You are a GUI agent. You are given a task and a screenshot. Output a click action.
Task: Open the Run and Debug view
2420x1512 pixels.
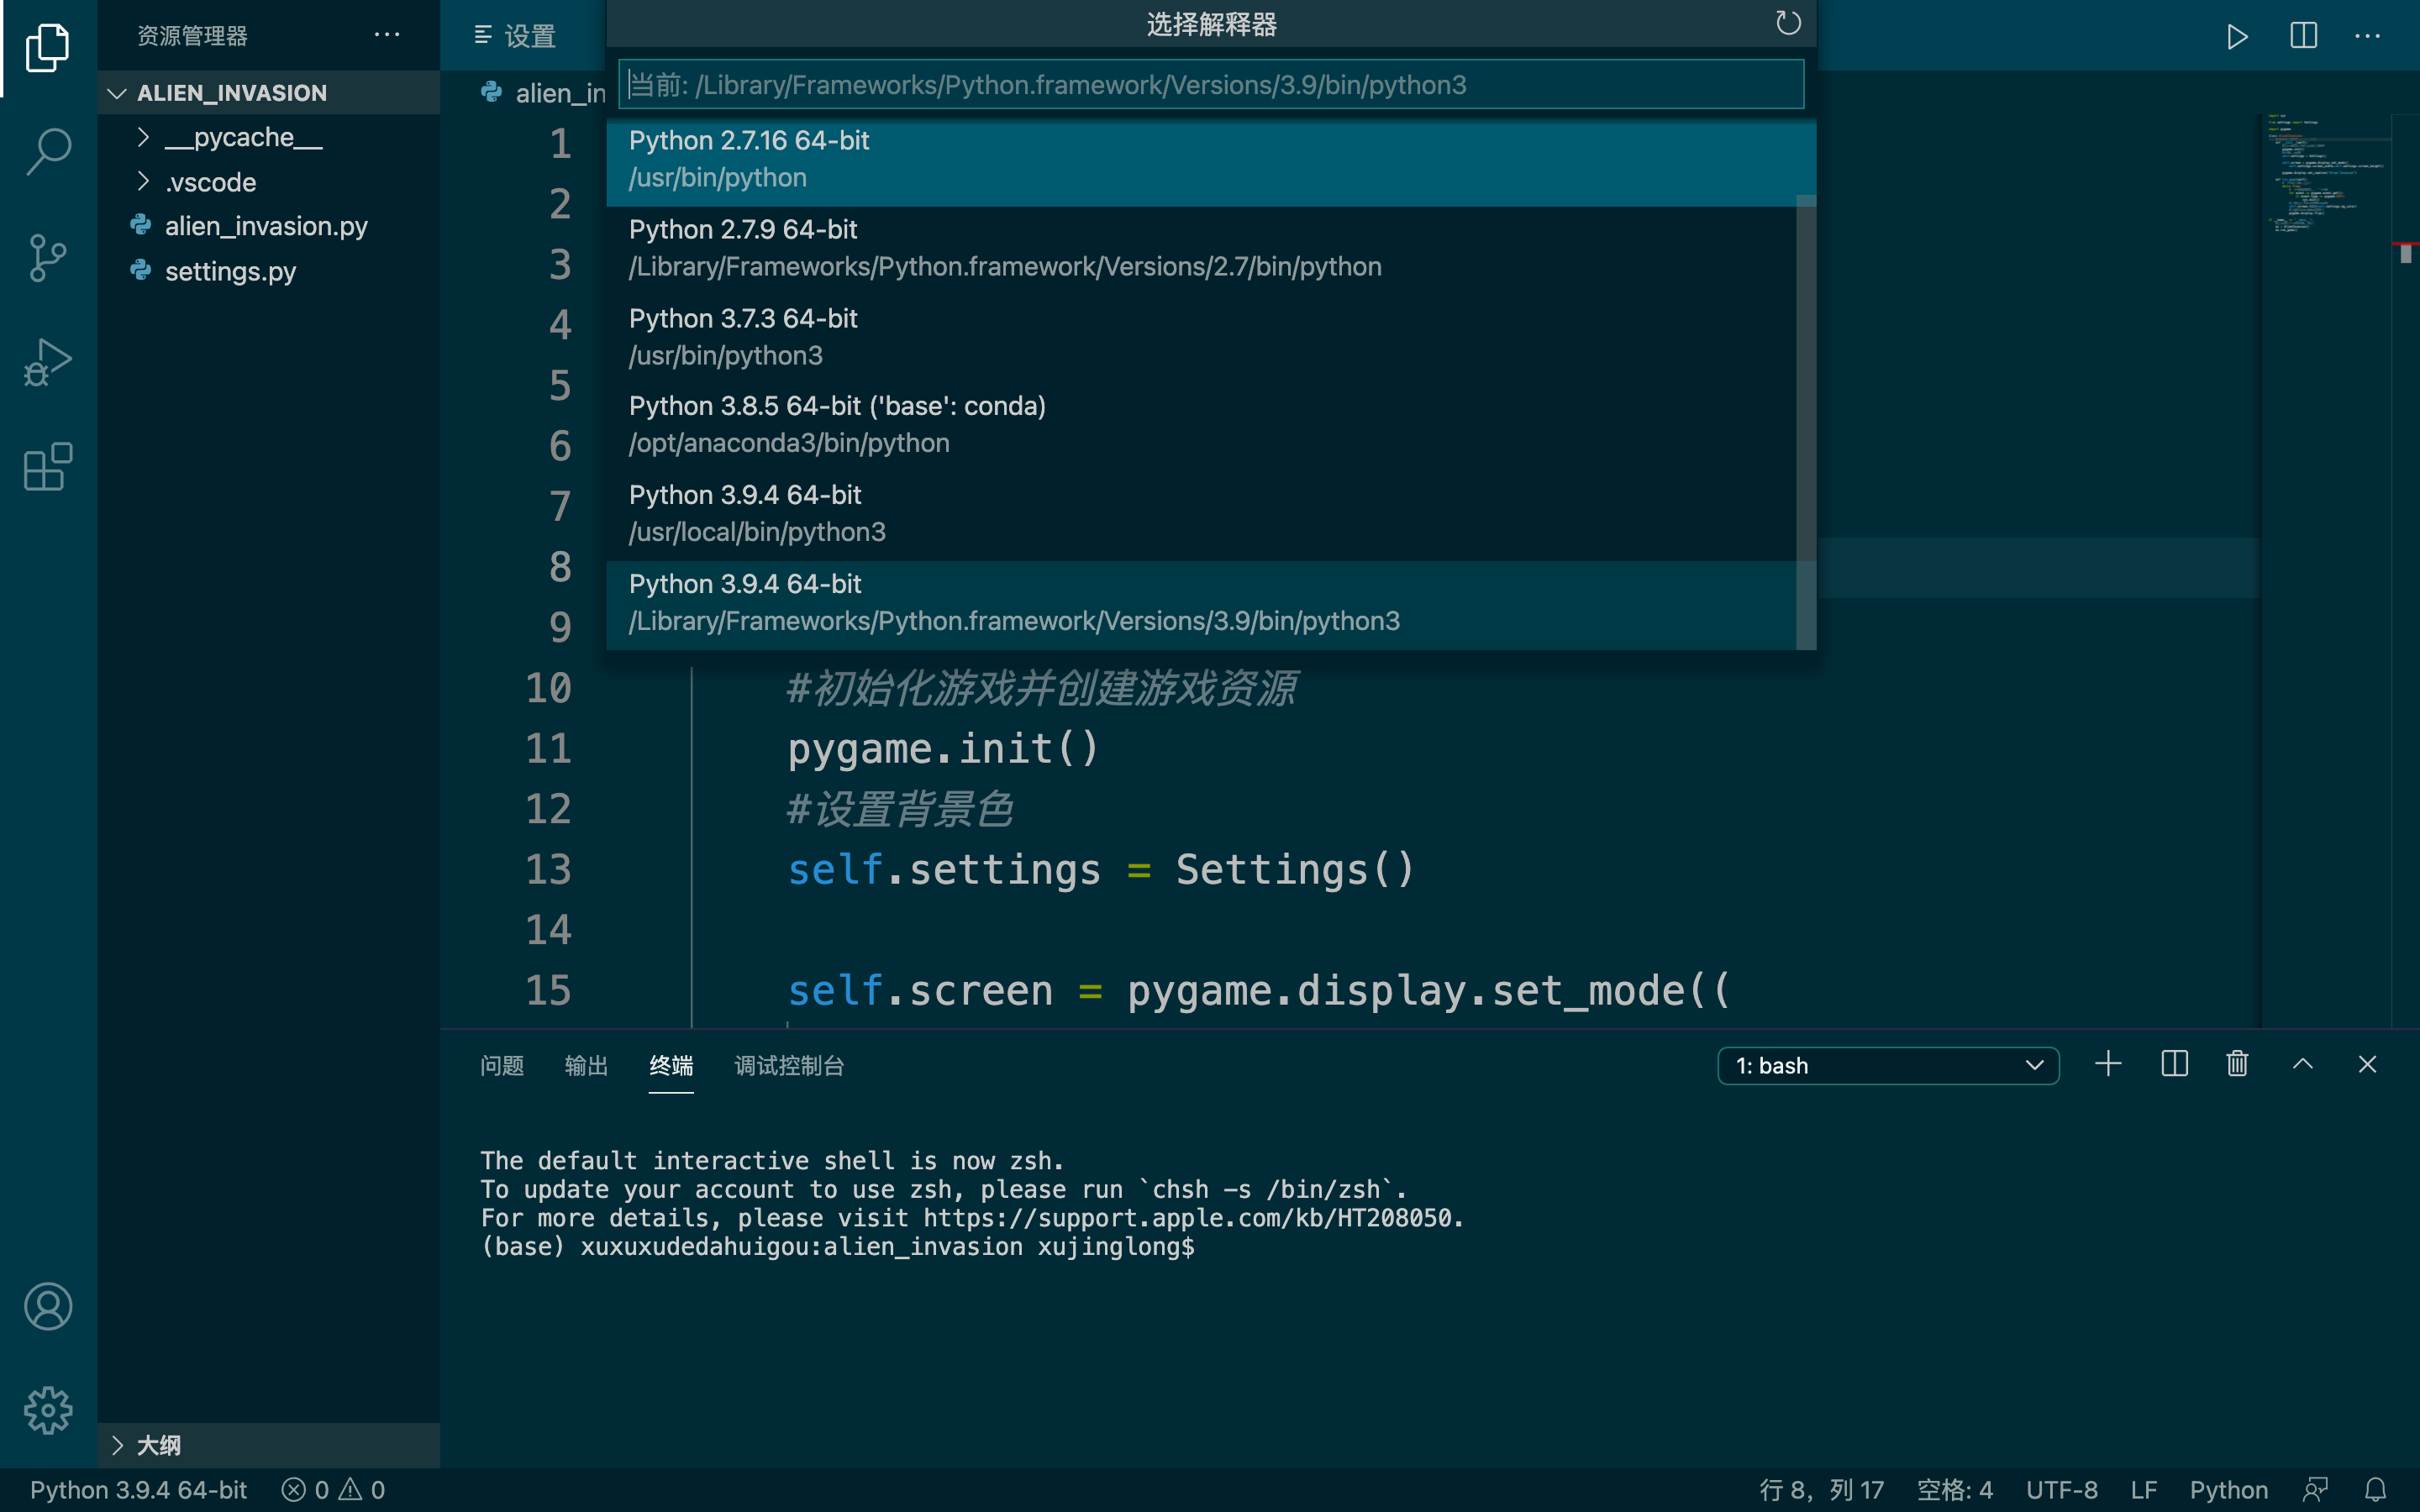point(47,362)
